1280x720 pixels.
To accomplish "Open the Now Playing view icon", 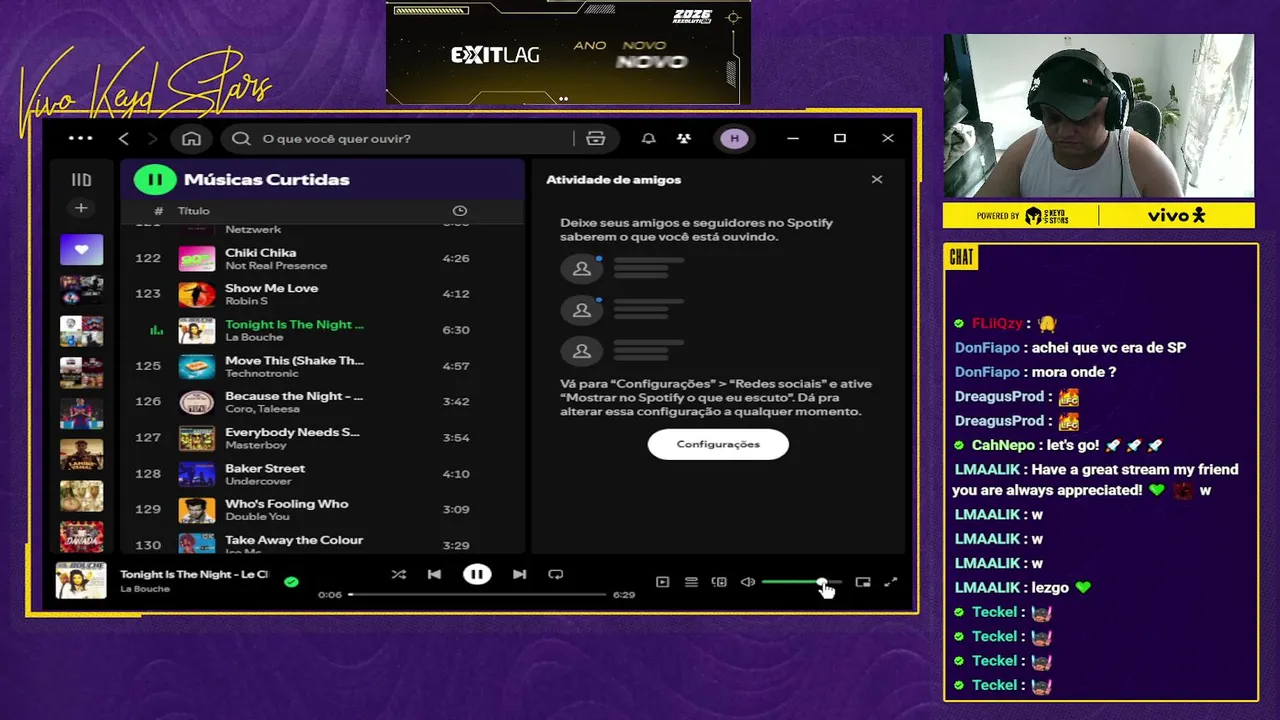I will point(662,582).
